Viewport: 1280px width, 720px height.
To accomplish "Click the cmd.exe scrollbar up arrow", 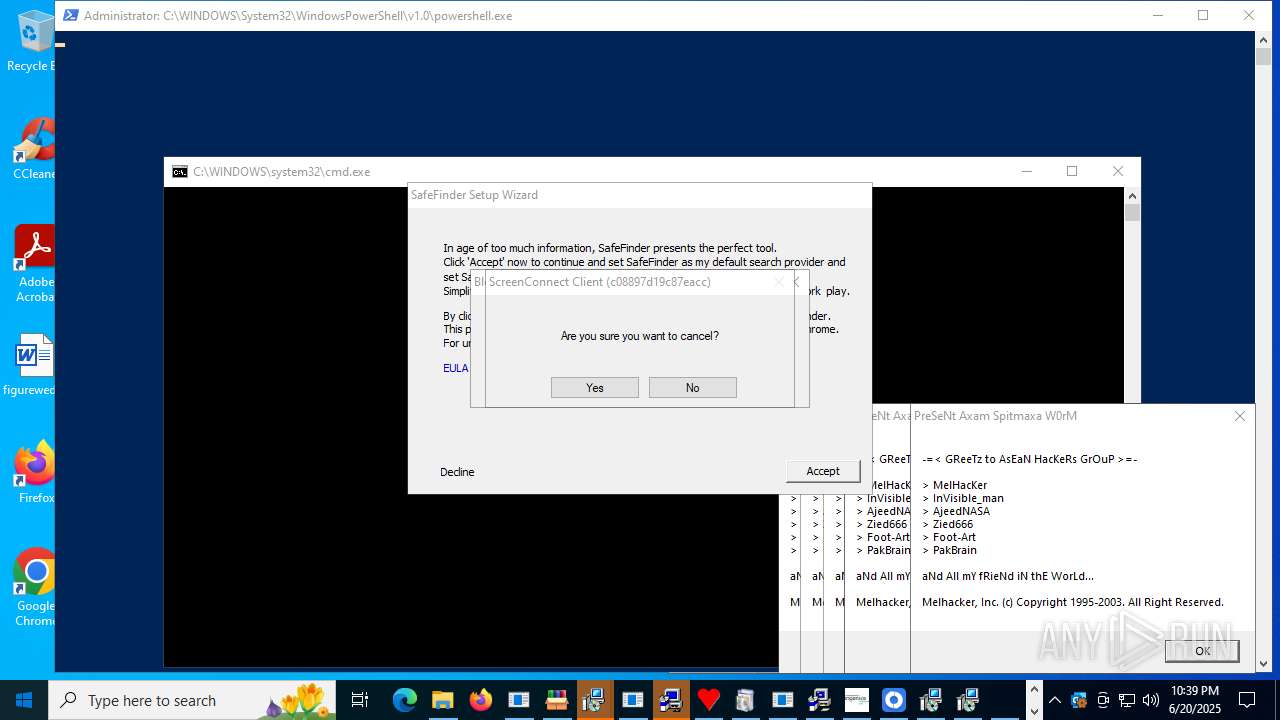I will (x=1132, y=195).
